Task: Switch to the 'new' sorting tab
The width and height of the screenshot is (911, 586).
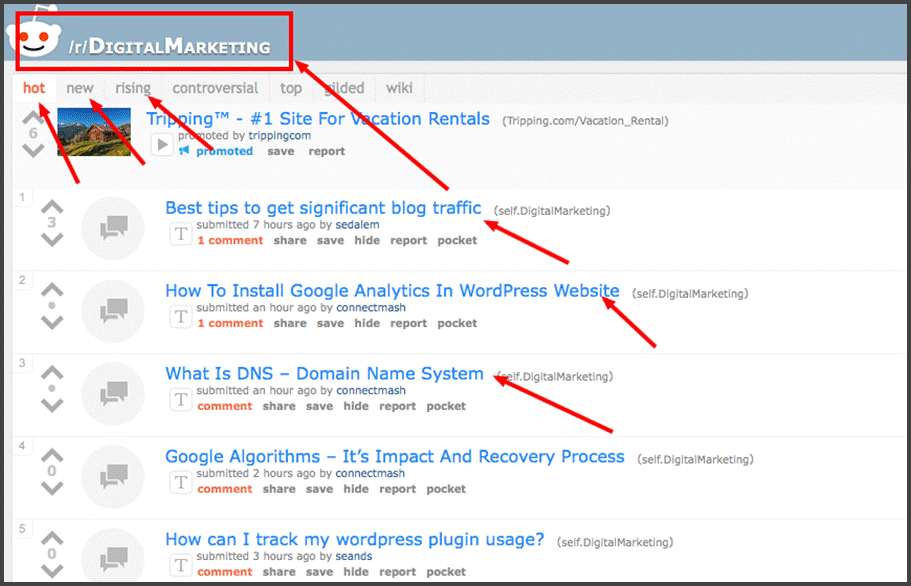Action: [80, 88]
